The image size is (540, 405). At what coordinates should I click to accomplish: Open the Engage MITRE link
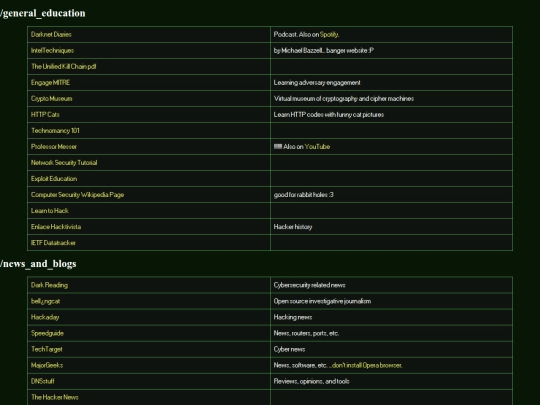click(50, 83)
